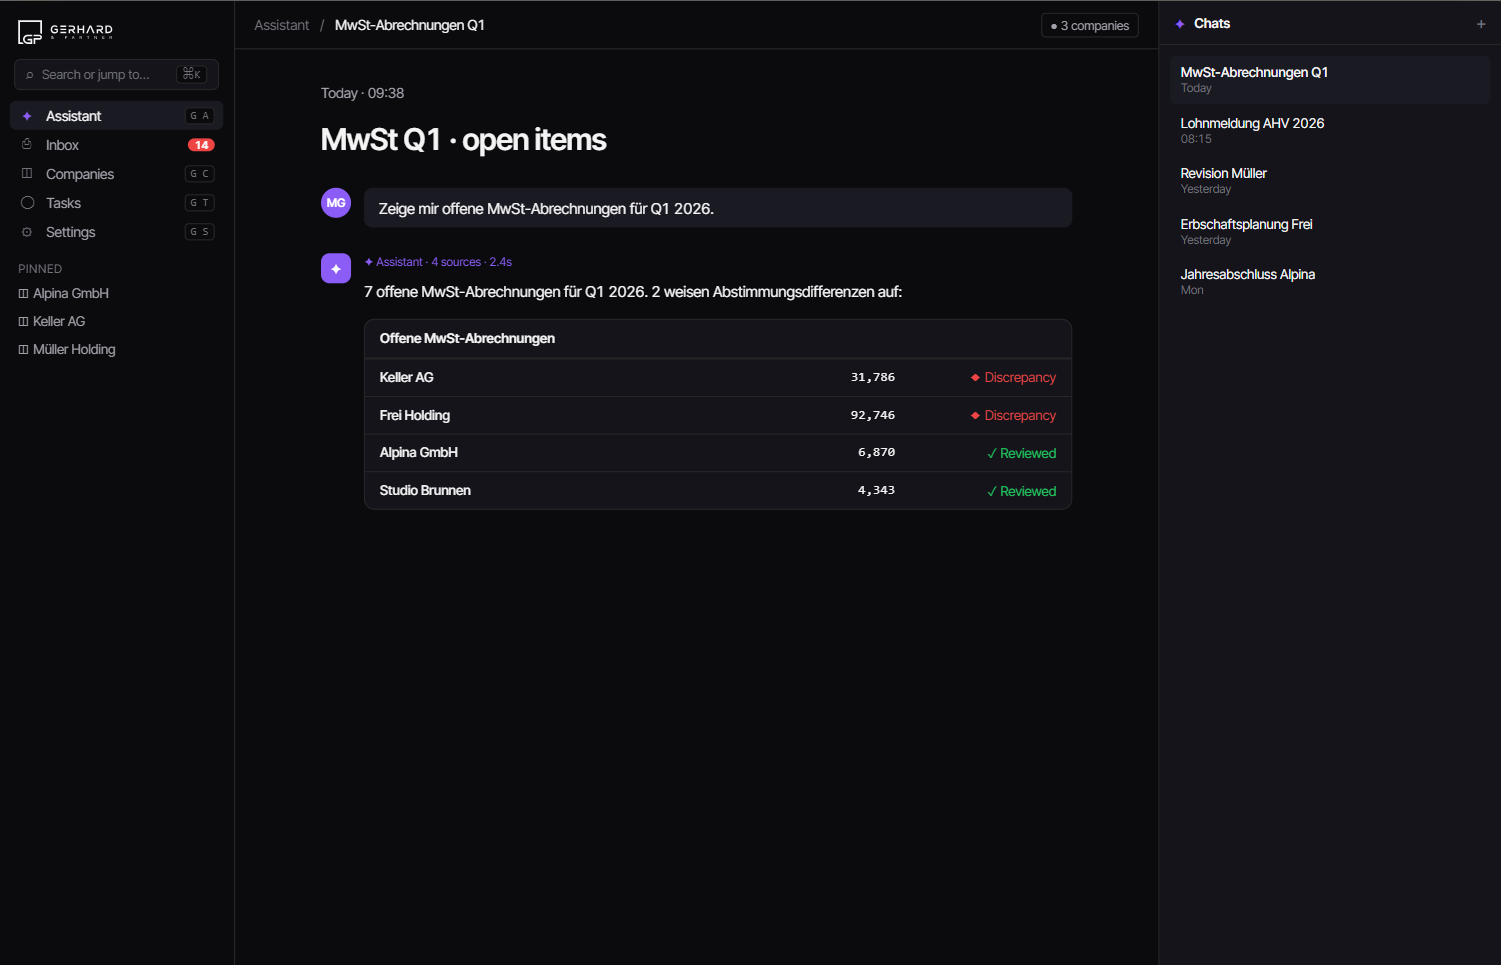Click the pinned Müller Holding company icon
Screen dimensions: 1501x965
(23, 350)
